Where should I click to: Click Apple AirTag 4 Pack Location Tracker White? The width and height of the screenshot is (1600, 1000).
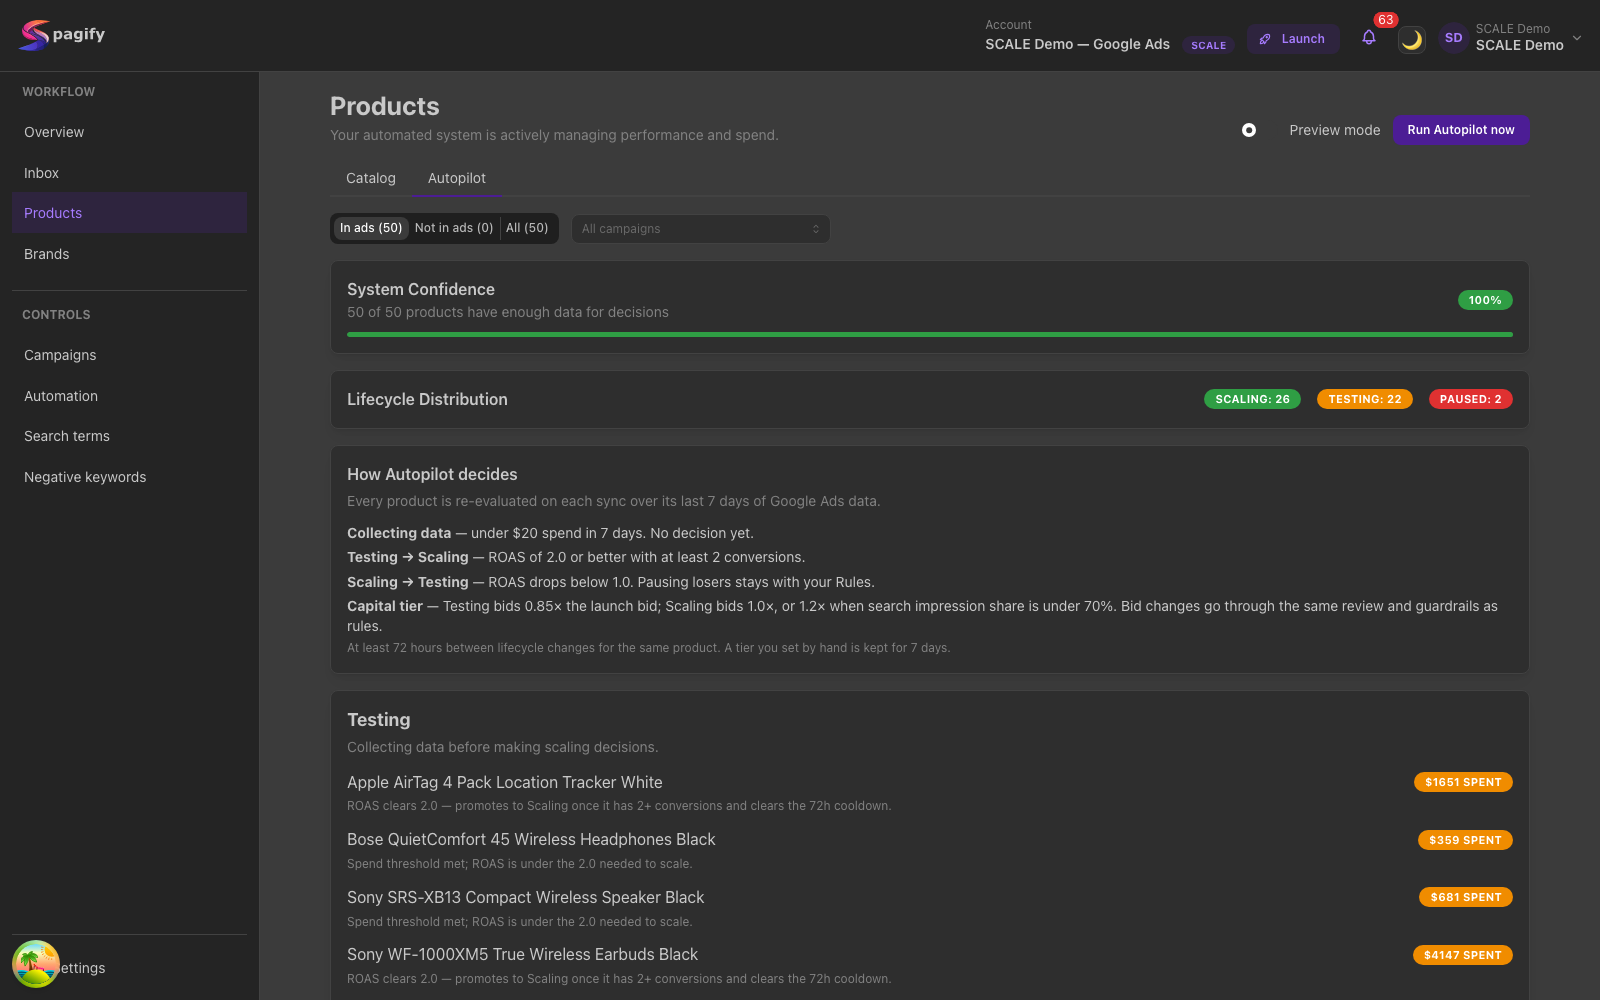tap(505, 783)
